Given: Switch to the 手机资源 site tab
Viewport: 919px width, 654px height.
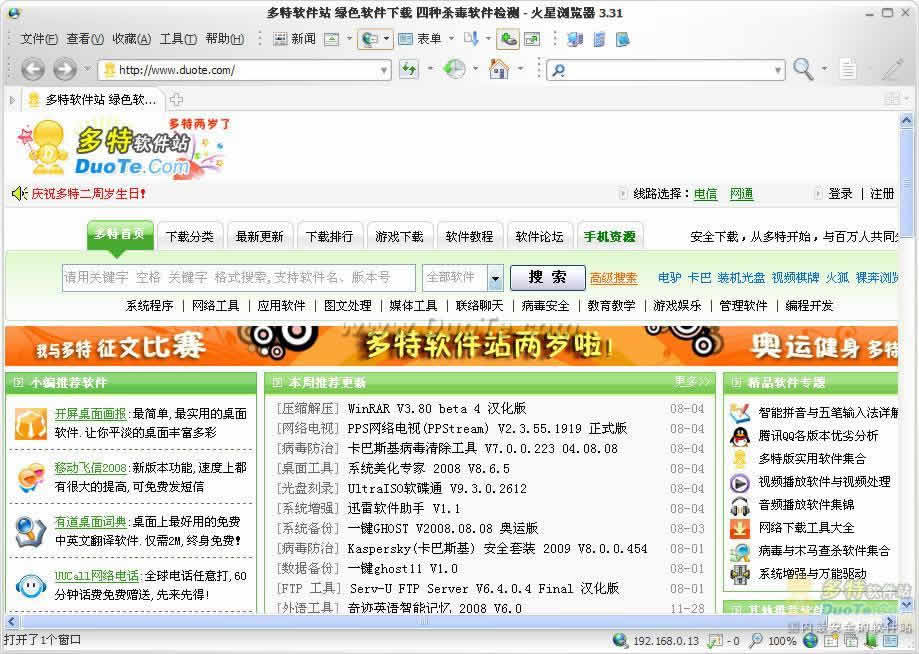Looking at the screenshot, I should [x=610, y=236].
